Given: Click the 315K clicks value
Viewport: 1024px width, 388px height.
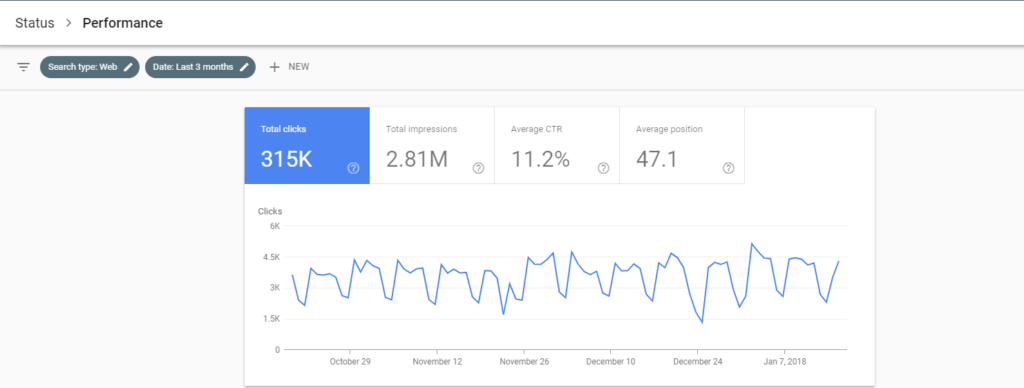Looking at the screenshot, I should pos(287,159).
